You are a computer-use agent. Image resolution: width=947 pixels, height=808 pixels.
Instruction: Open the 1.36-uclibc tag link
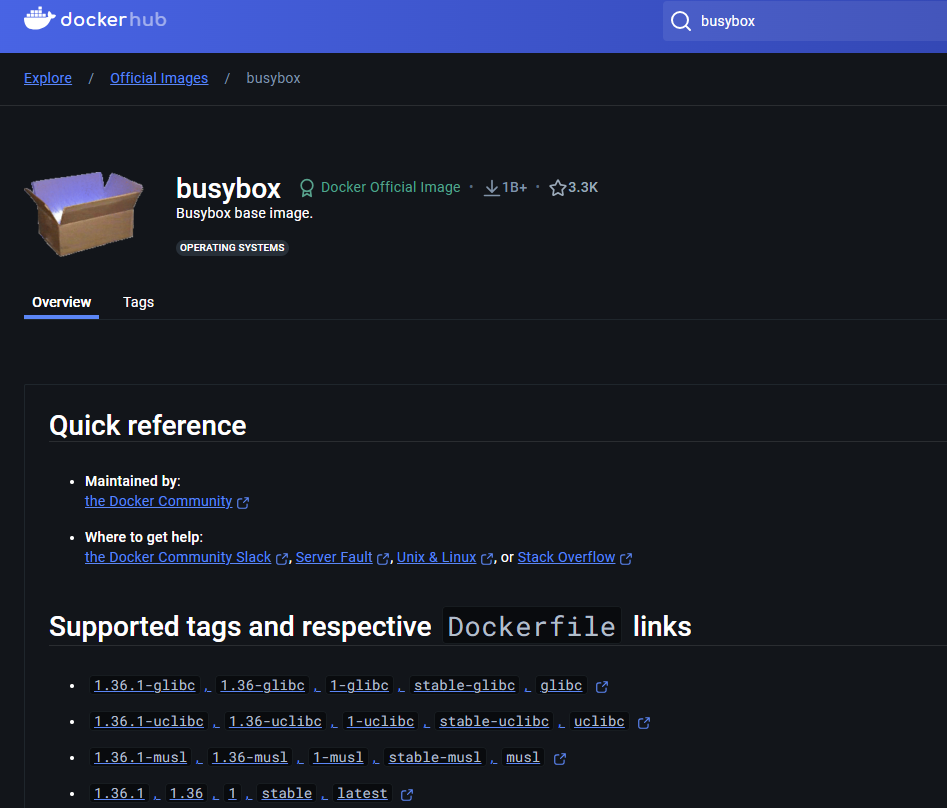(275, 722)
